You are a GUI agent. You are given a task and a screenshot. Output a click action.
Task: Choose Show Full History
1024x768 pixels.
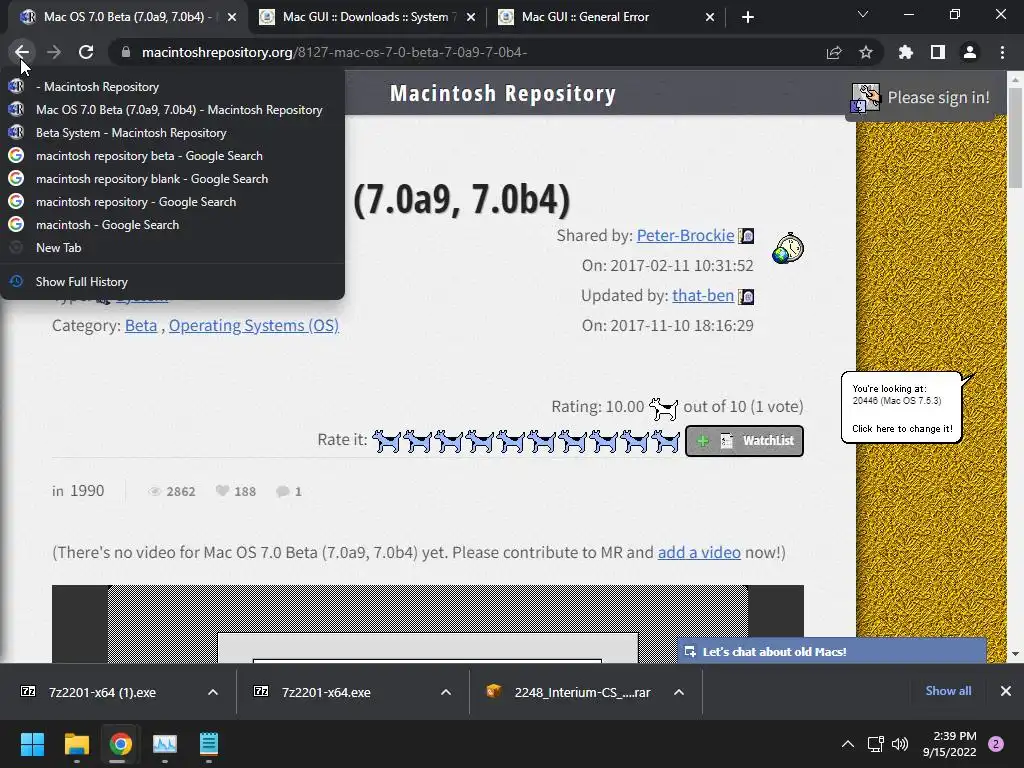point(172,281)
